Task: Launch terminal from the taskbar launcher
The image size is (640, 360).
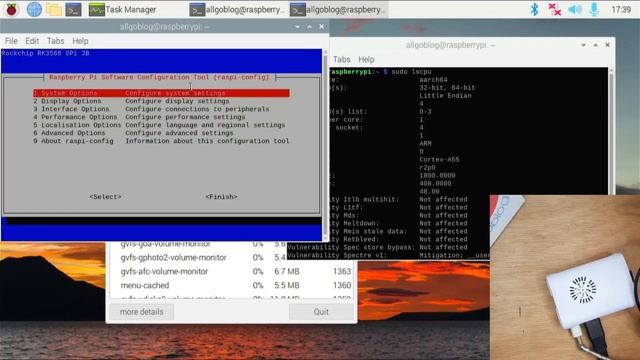Action: pyautogui.click(x=73, y=9)
